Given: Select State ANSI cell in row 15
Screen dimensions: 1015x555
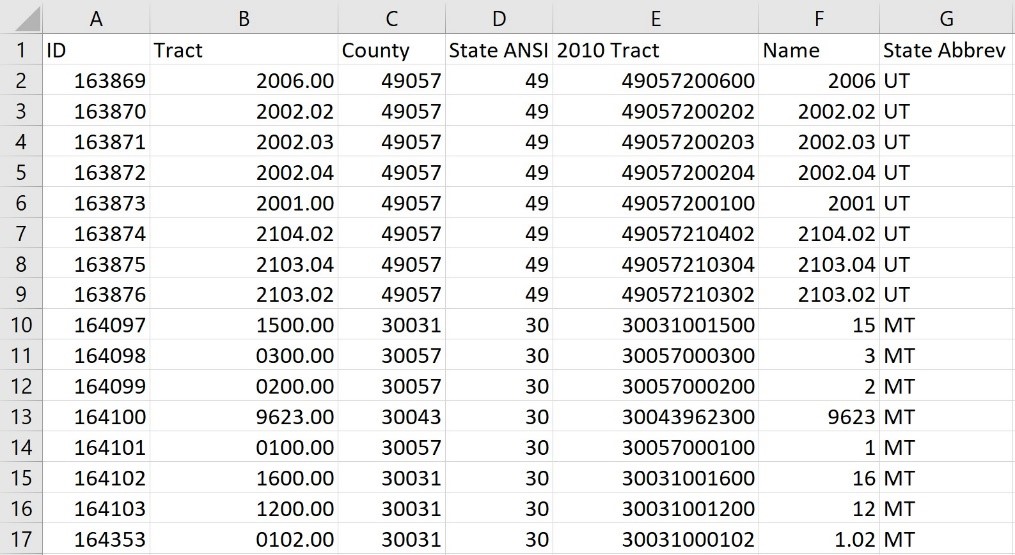Looking at the screenshot, I should (498, 478).
